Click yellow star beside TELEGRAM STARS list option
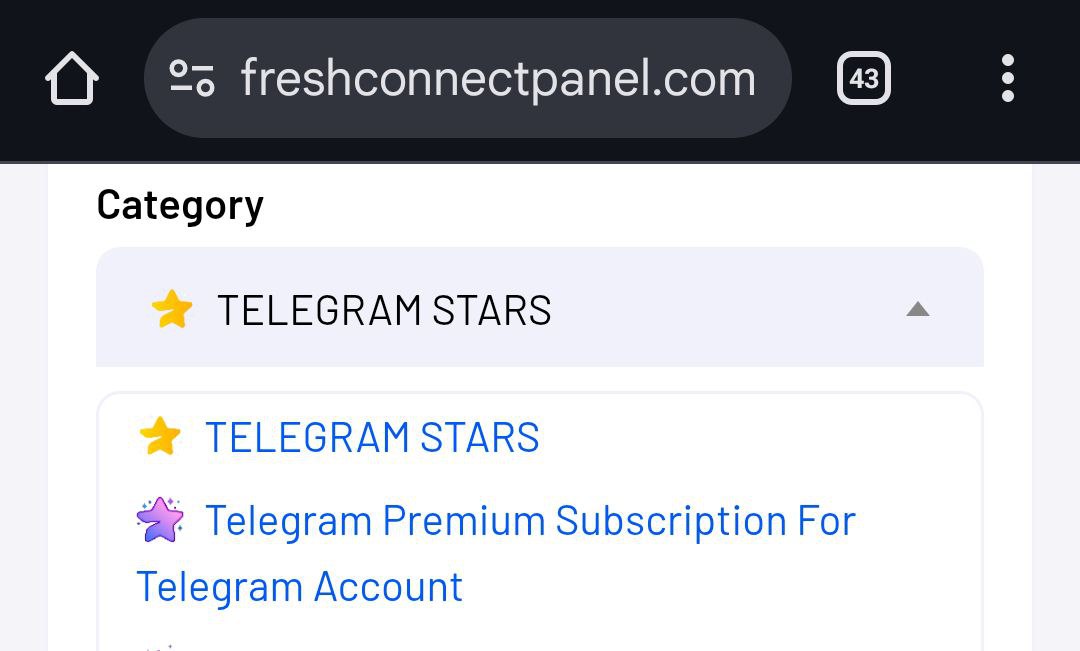Screen dimensions: 1080x651 pyautogui.click(x=160, y=437)
